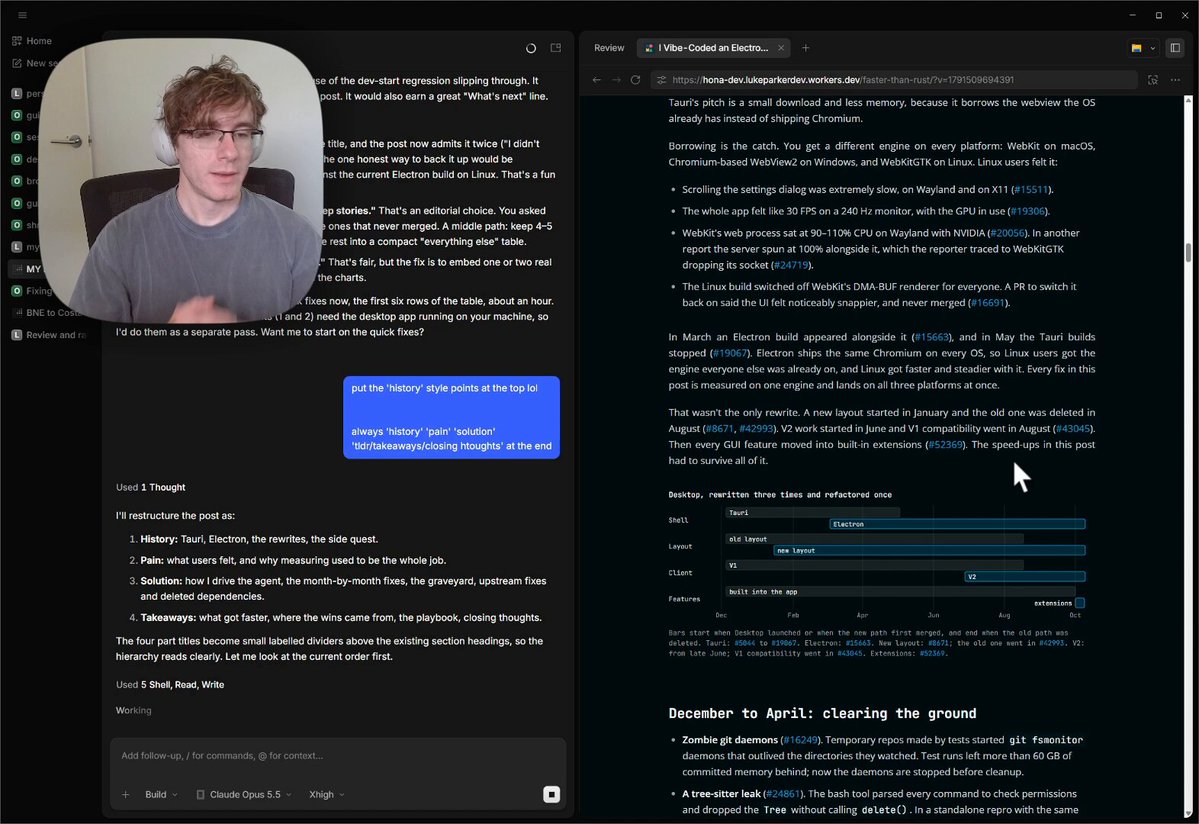Open the tree-sitter leak link #24861
Image resolution: width=1199 pixels, height=824 pixels.
pyautogui.click(x=782, y=794)
